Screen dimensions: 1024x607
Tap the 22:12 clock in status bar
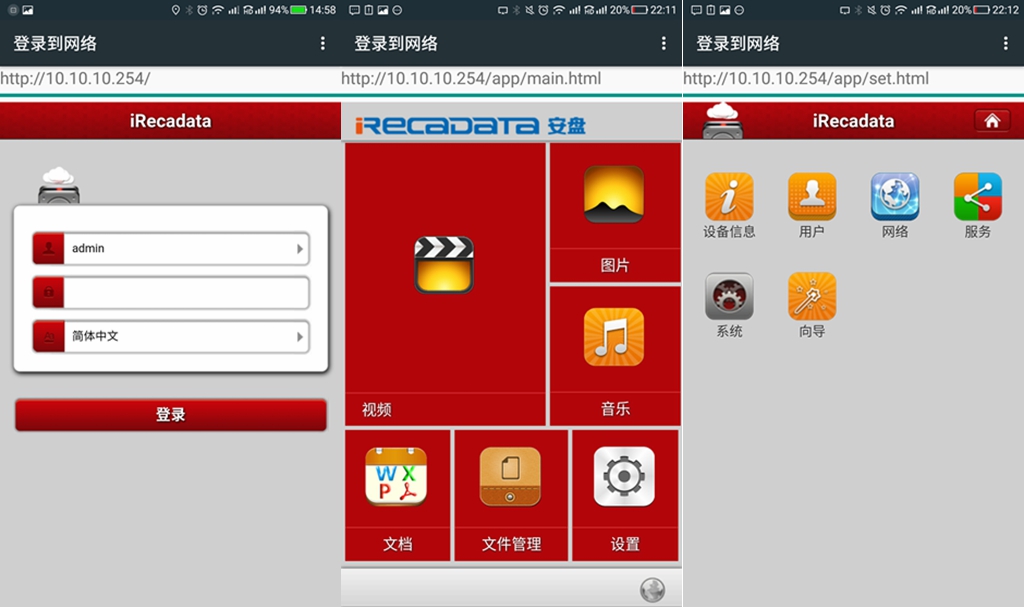pyautogui.click(x=1005, y=10)
